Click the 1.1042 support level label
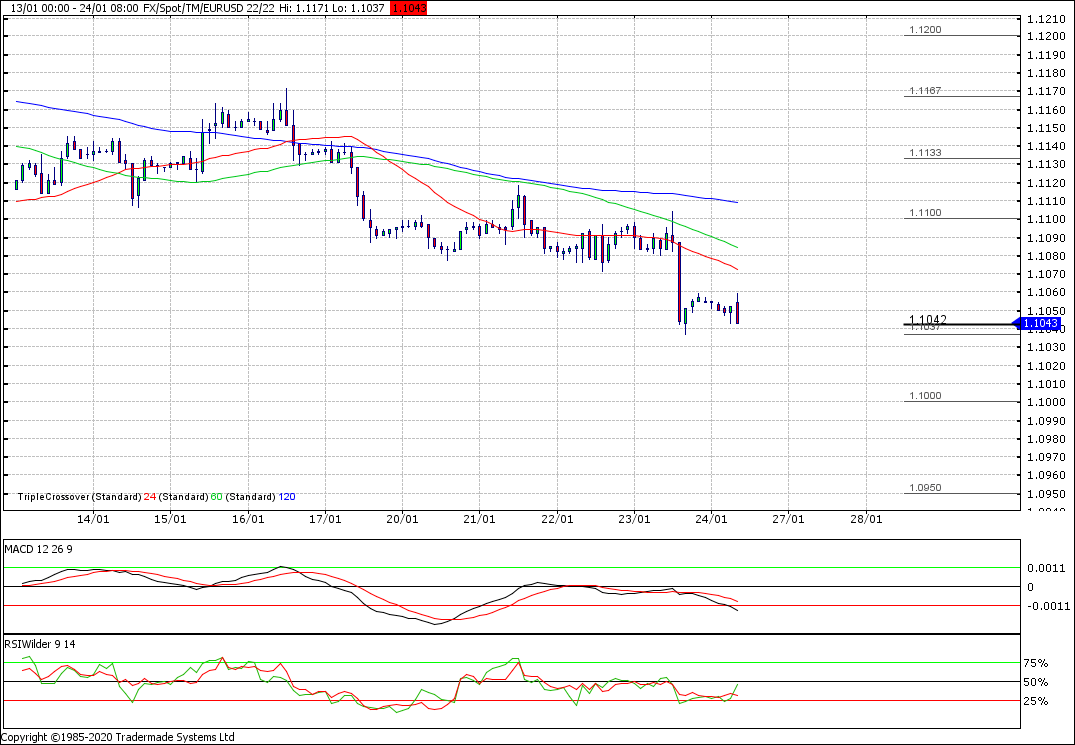This screenshot has width=1075, height=745. point(928,319)
